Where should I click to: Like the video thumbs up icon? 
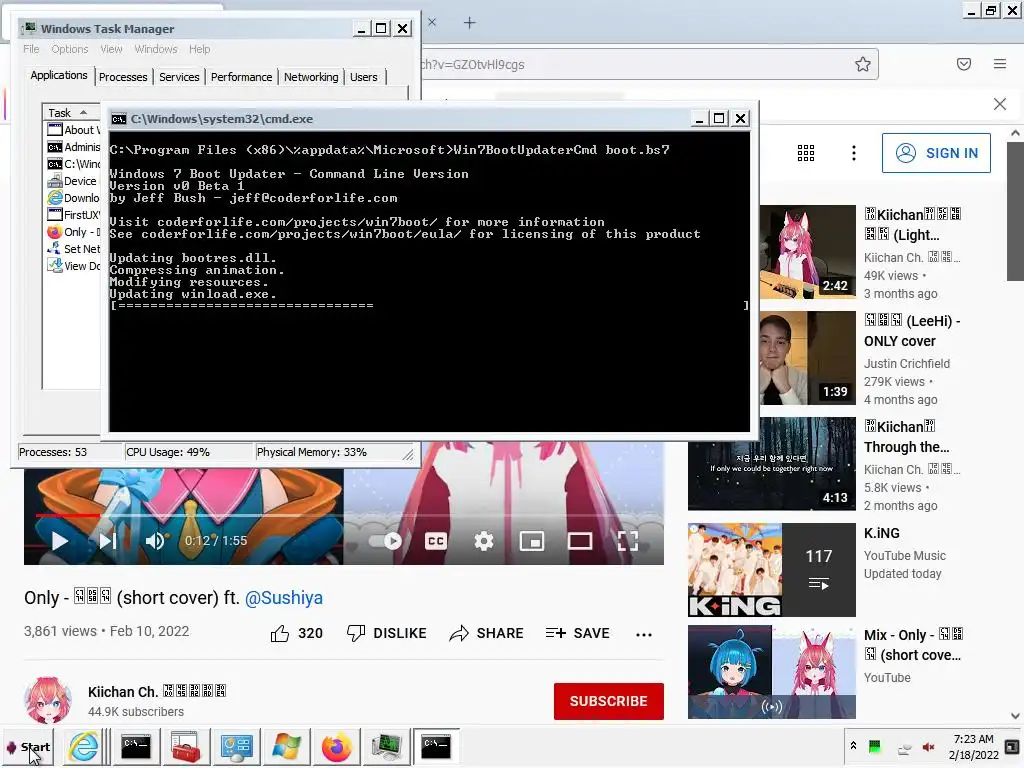pyautogui.click(x=280, y=633)
